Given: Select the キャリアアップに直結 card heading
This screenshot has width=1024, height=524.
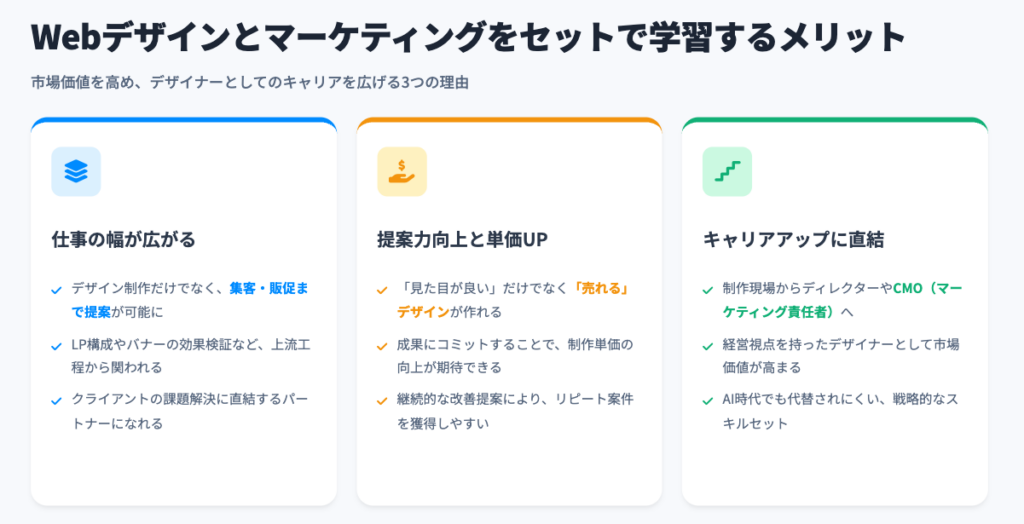Looking at the screenshot, I should [x=793, y=240].
